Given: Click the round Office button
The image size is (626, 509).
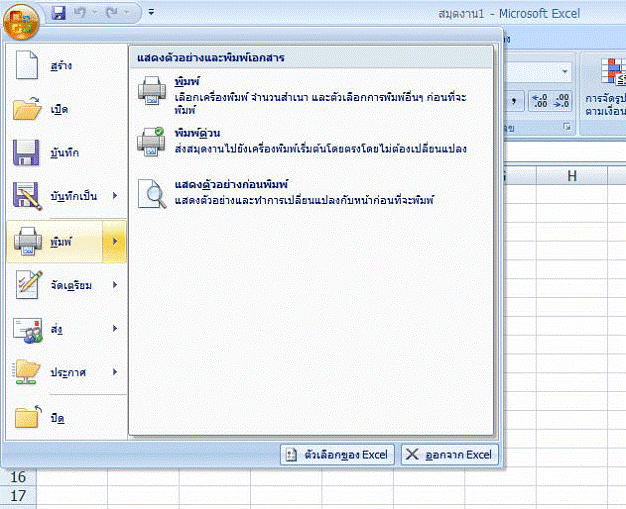Looking at the screenshot, I should pyautogui.click(x=21, y=22).
